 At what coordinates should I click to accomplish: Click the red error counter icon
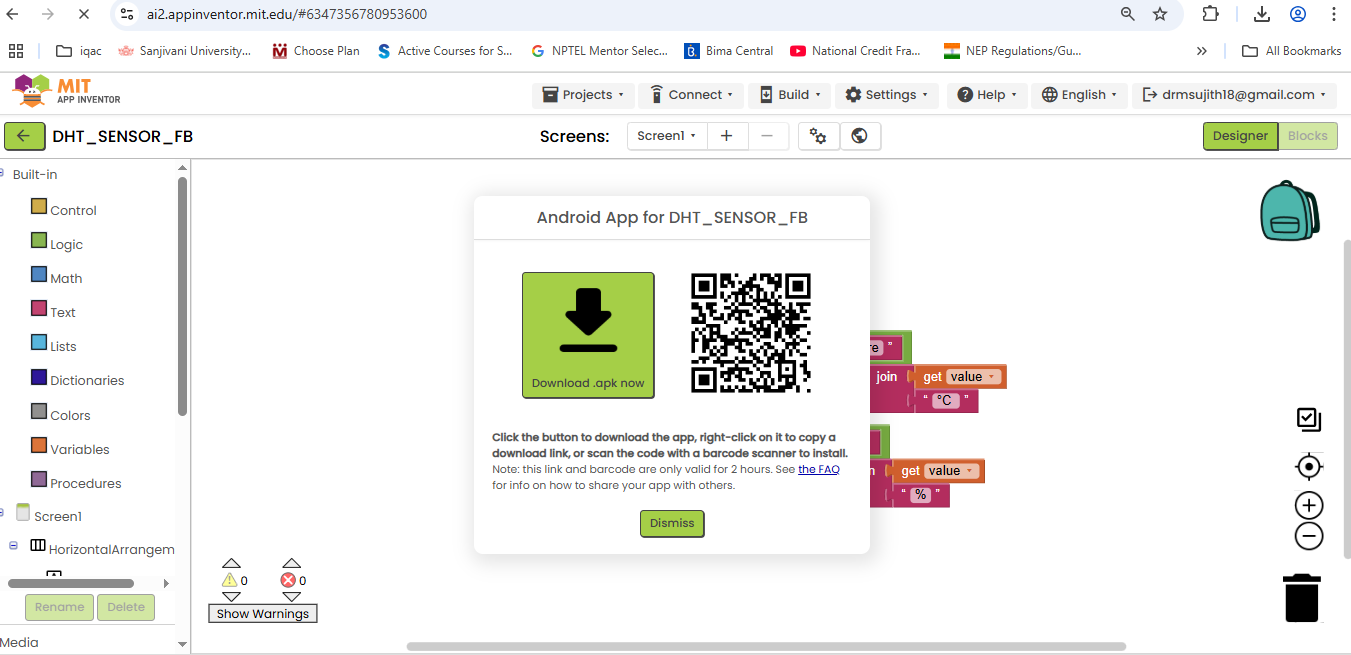click(289, 580)
